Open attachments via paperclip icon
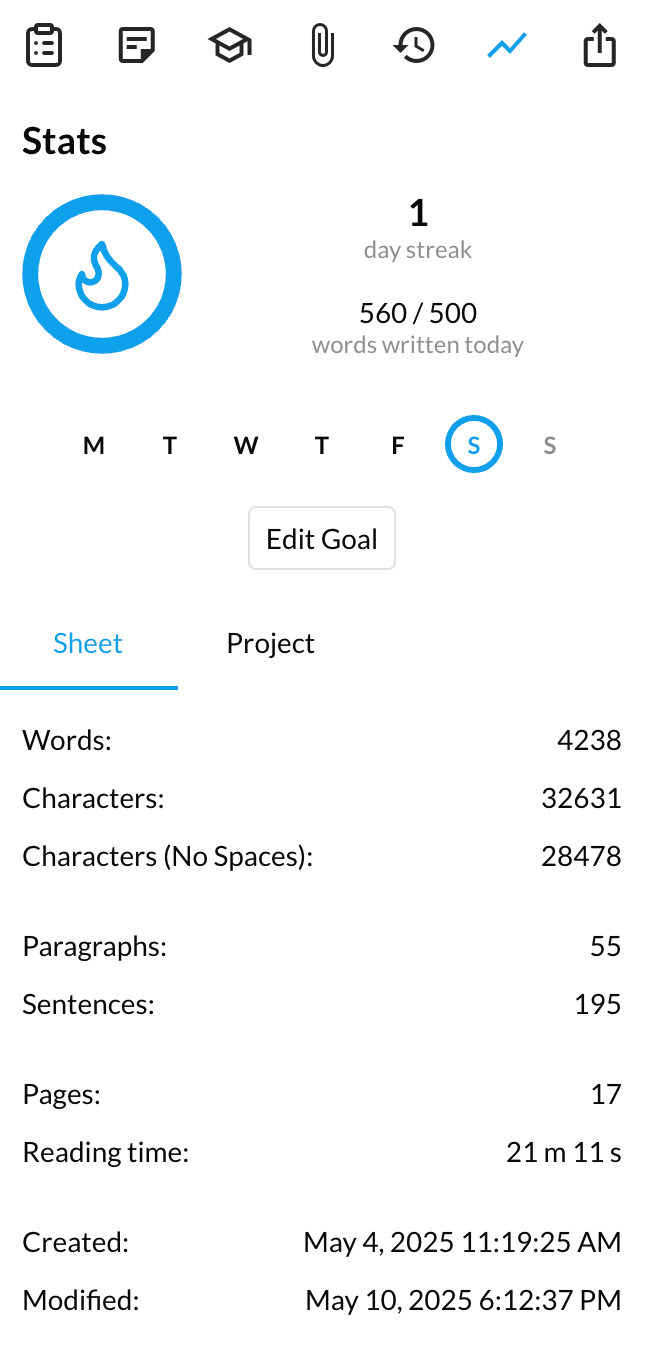 point(322,46)
